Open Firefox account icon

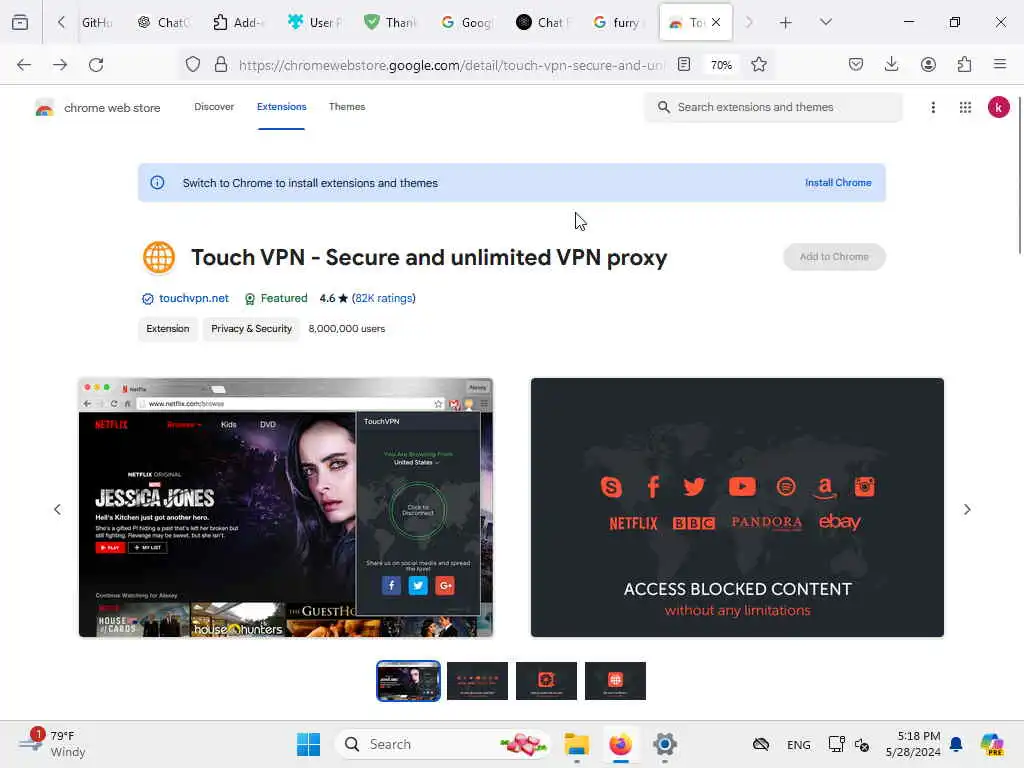pyautogui.click(x=928, y=65)
